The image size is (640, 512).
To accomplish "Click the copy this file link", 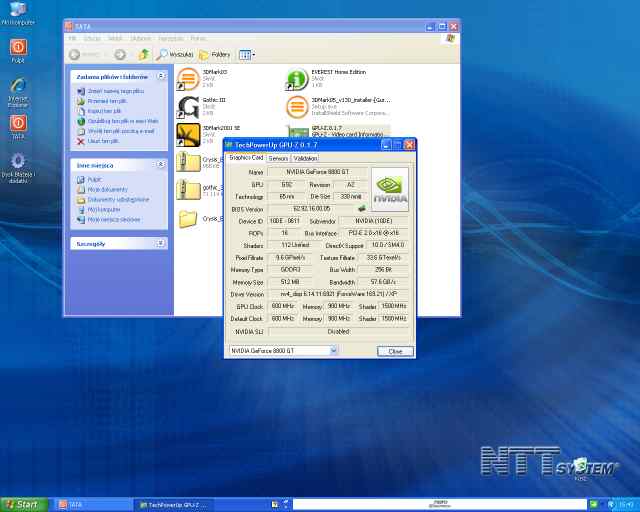I will click(104, 111).
